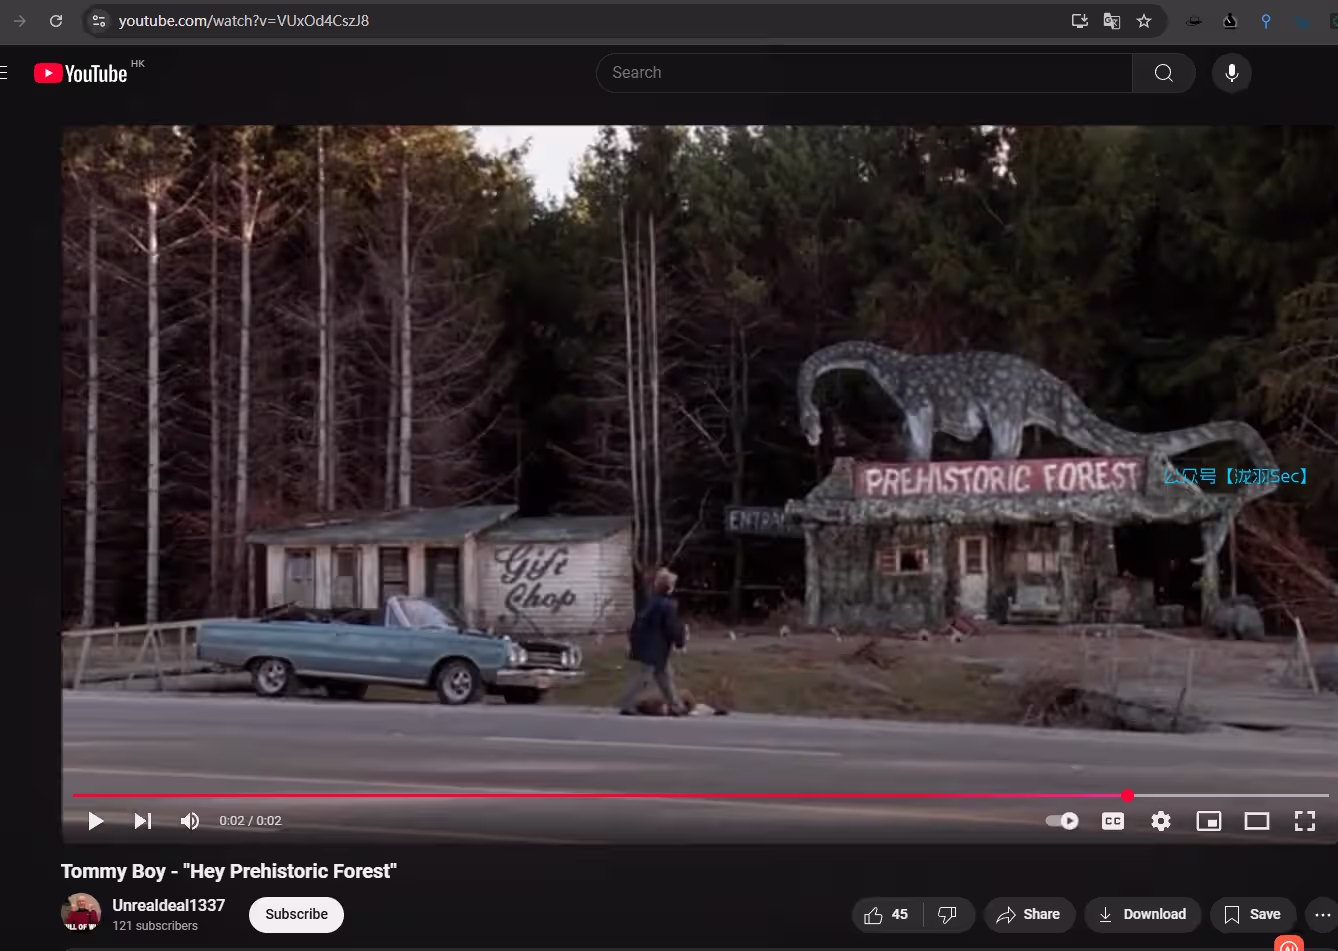The height and width of the screenshot is (951, 1338).
Task: Select the "121 subscribers" text
Action: click(155, 926)
